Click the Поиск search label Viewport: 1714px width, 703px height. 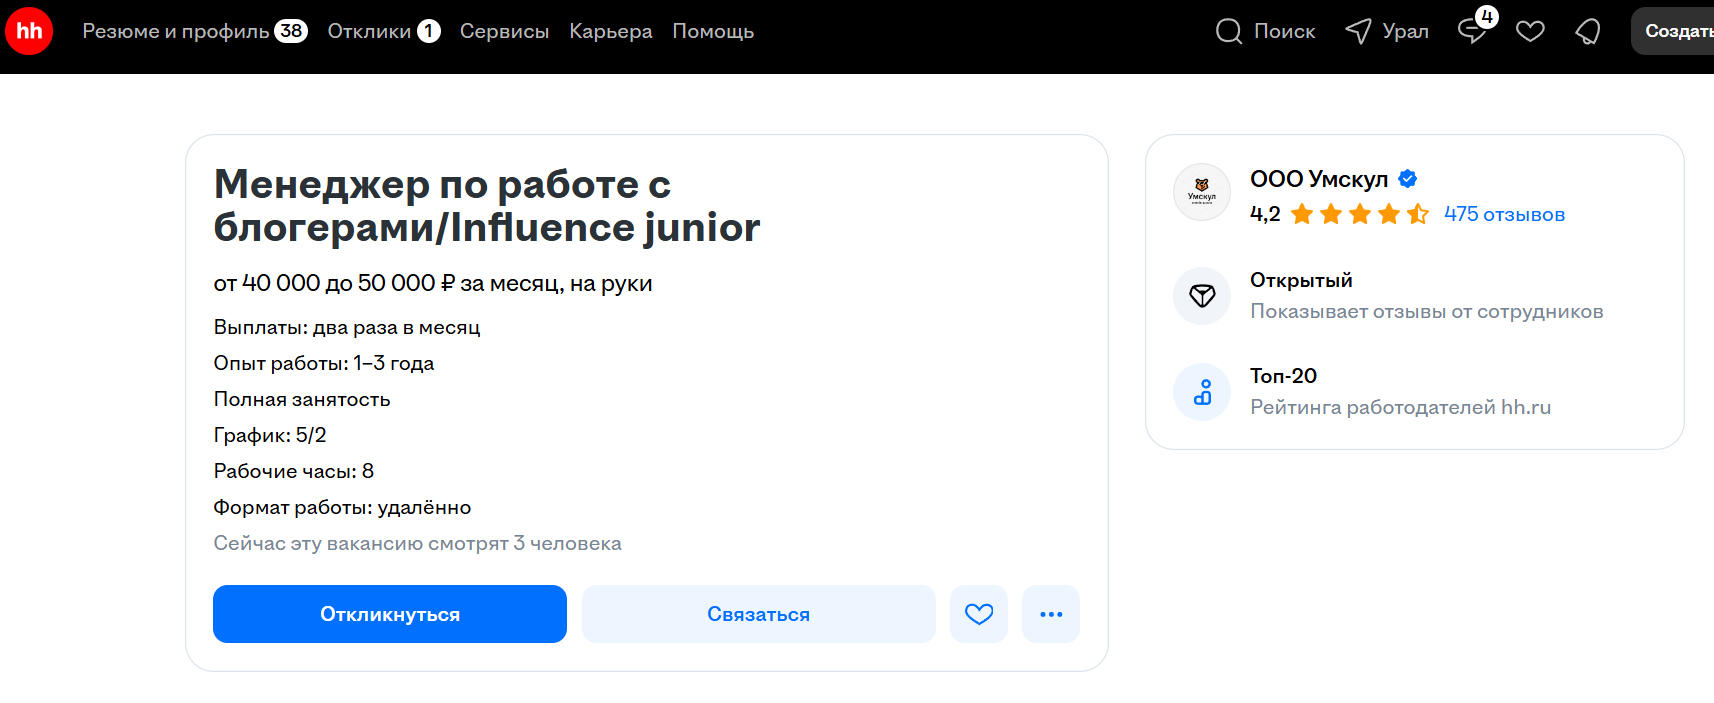1285,31
